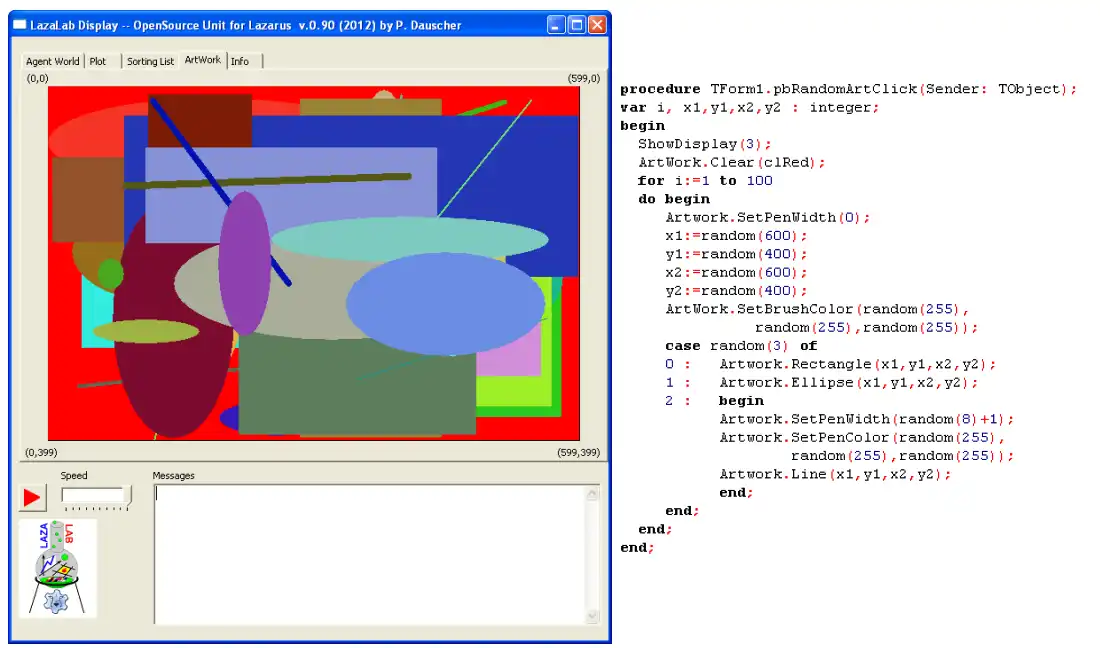Maximize the LazaLab Display window
The width and height of the screenshot is (1100, 648).
[577, 25]
